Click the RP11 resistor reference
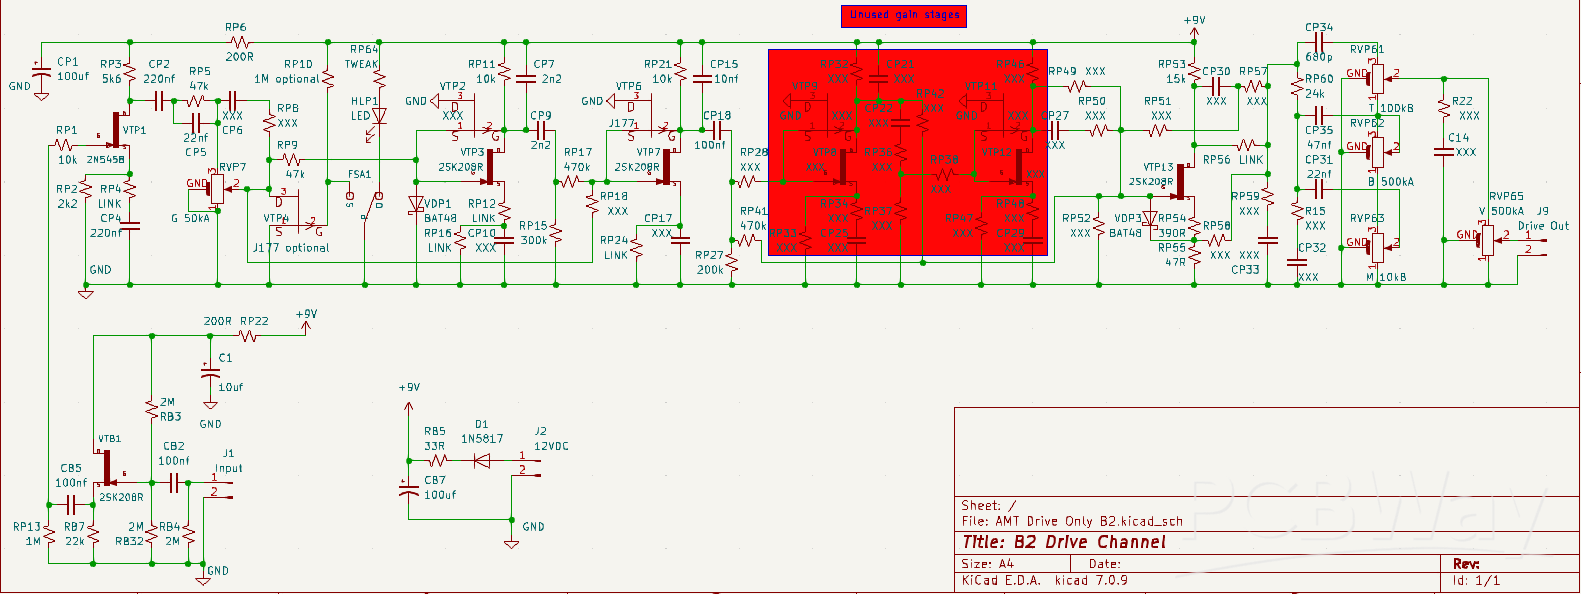Image resolution: width=1581 pixels, height=594 pixels. tap(482, 64)
